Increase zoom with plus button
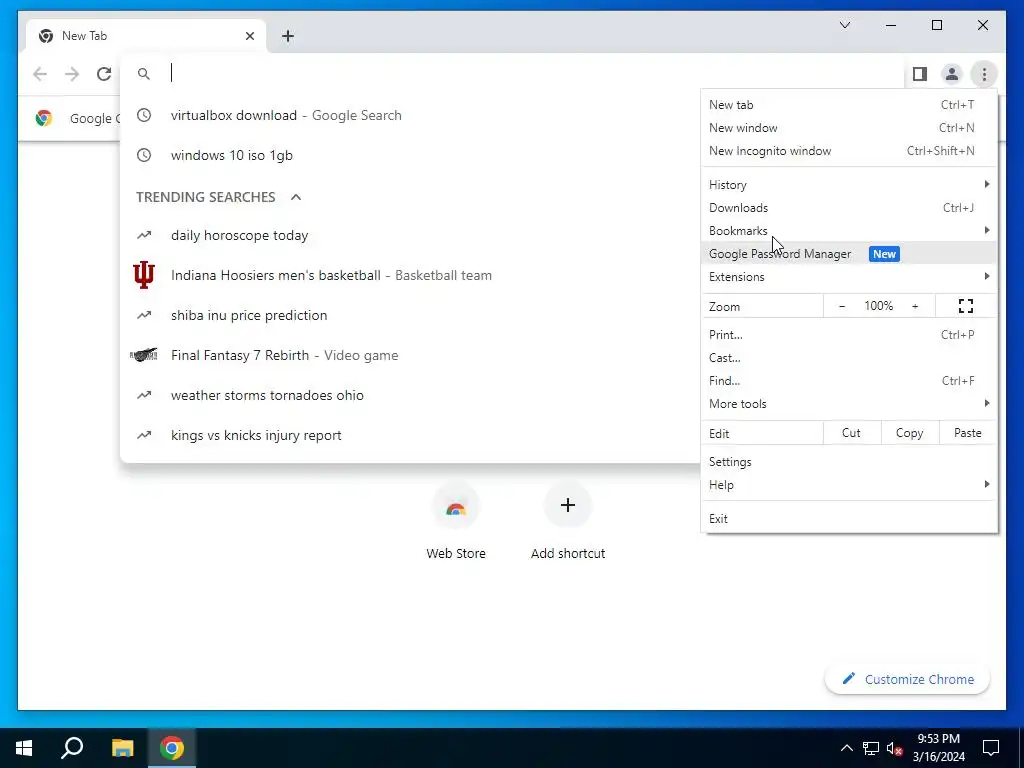Viewport: 1024px width, 768px height. point(915,306)
